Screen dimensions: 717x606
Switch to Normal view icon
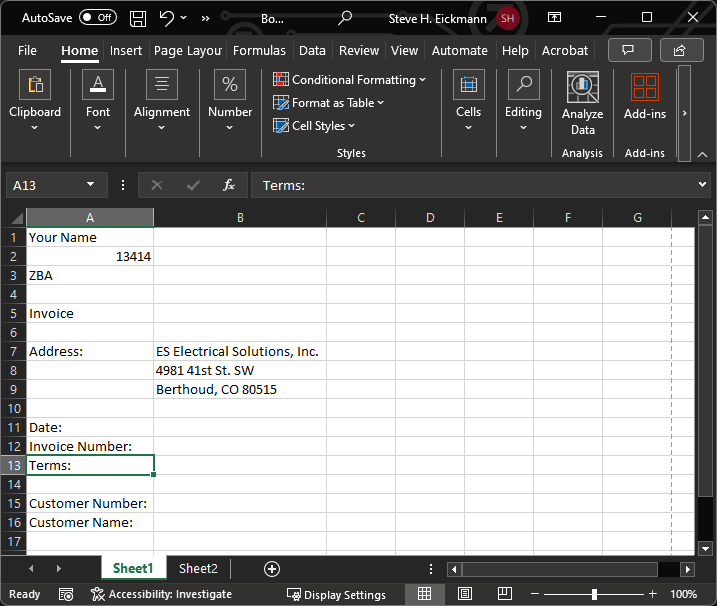click(424, 594)
